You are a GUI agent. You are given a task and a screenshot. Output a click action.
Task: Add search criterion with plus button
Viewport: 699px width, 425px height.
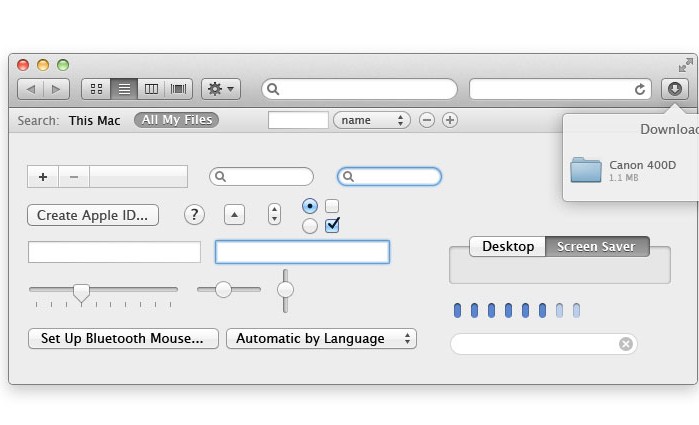[450, 120]
